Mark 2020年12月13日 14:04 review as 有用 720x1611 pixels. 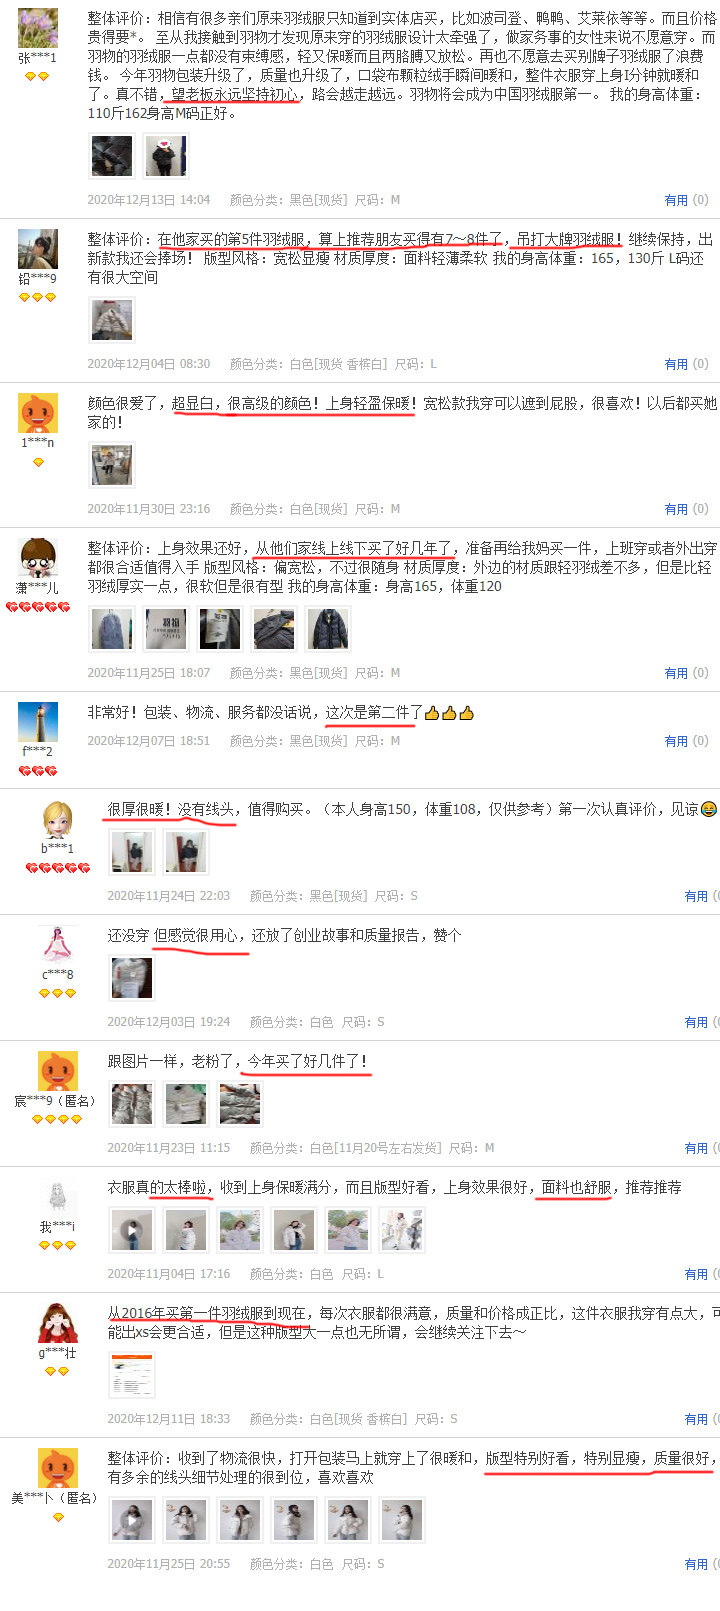pyautogui.click(x=676, y=200)
